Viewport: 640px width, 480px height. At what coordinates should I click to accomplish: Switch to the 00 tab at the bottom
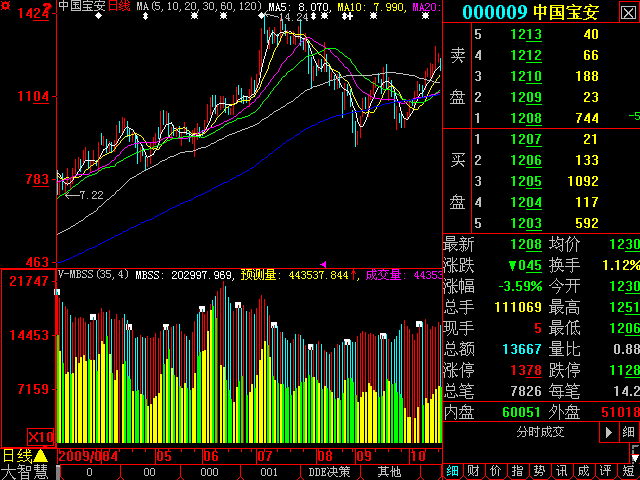(x=149, y=472)
